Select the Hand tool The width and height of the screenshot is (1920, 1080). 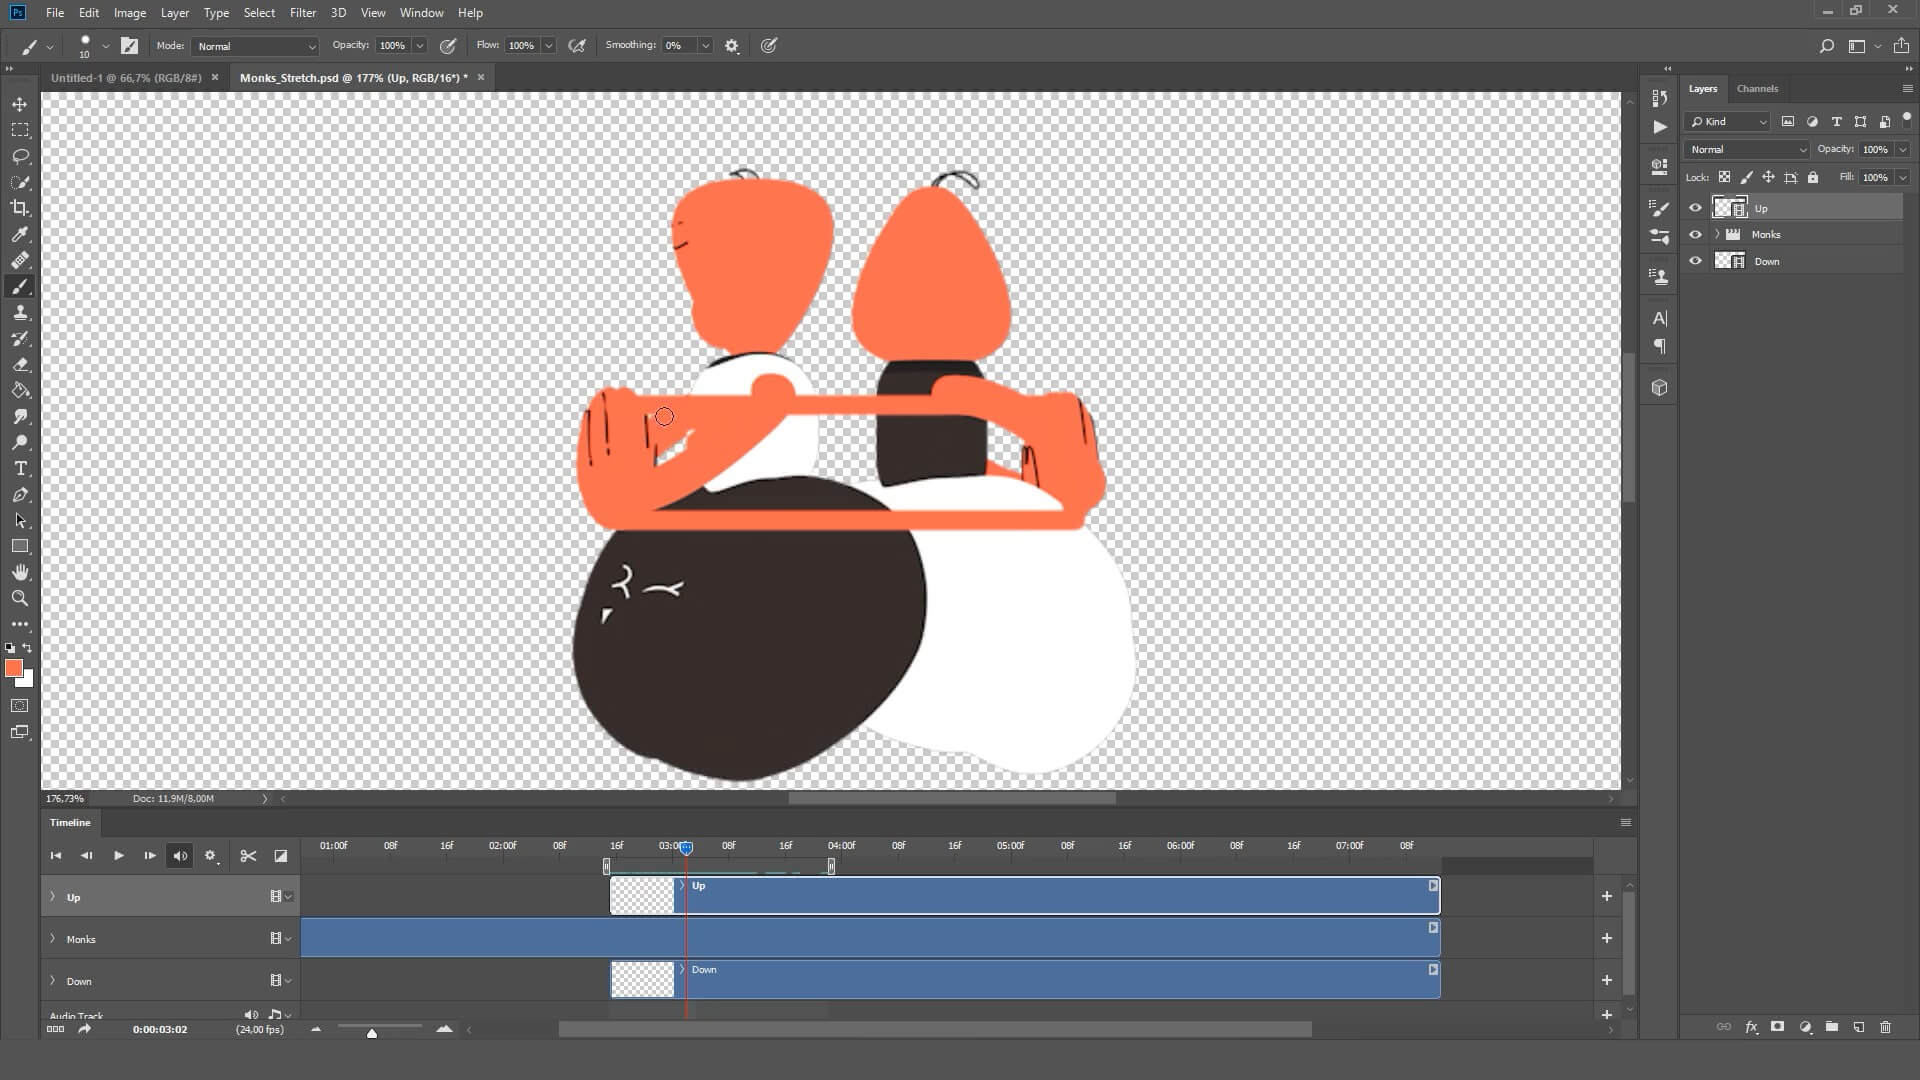point(20,572)
